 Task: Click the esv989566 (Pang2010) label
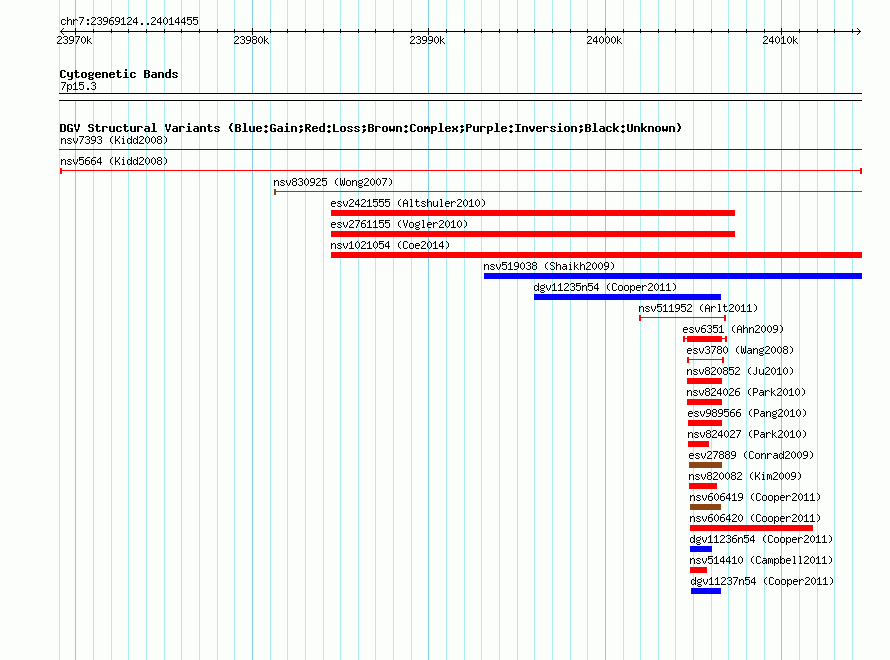(x=747, y=413)
